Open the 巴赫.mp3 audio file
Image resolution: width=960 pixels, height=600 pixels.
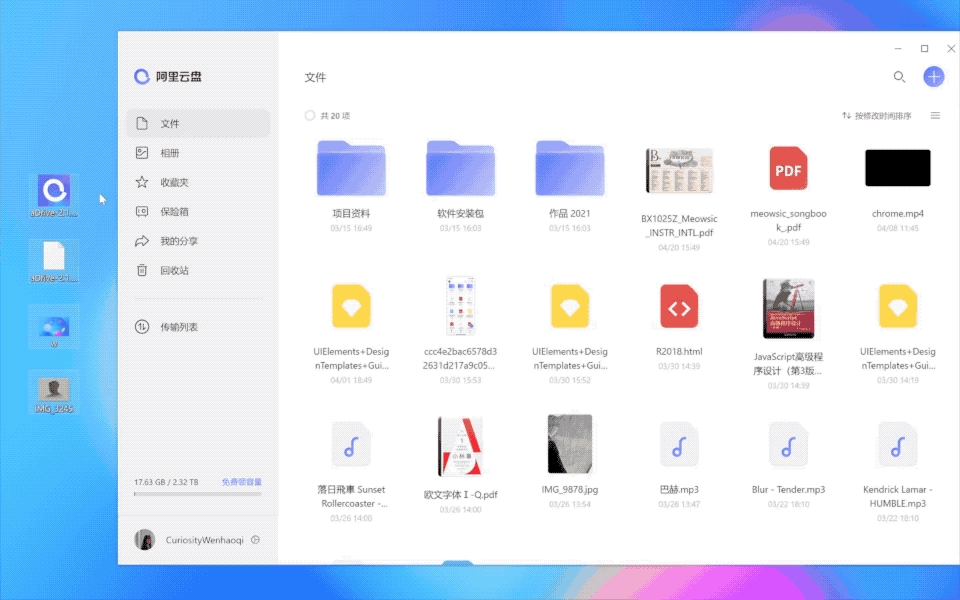[679, 445]
